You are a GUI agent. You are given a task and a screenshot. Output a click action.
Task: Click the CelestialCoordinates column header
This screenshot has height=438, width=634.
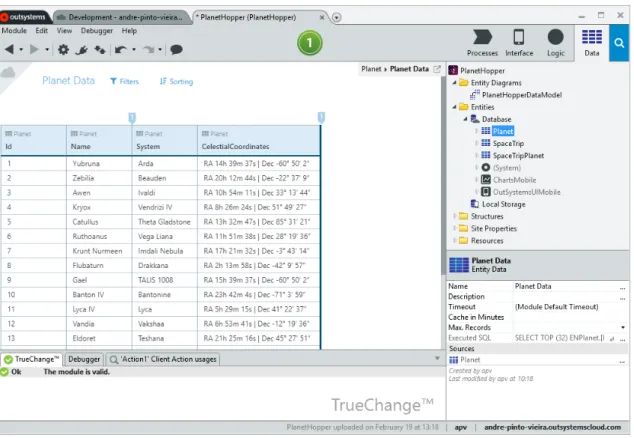[259, 140]
